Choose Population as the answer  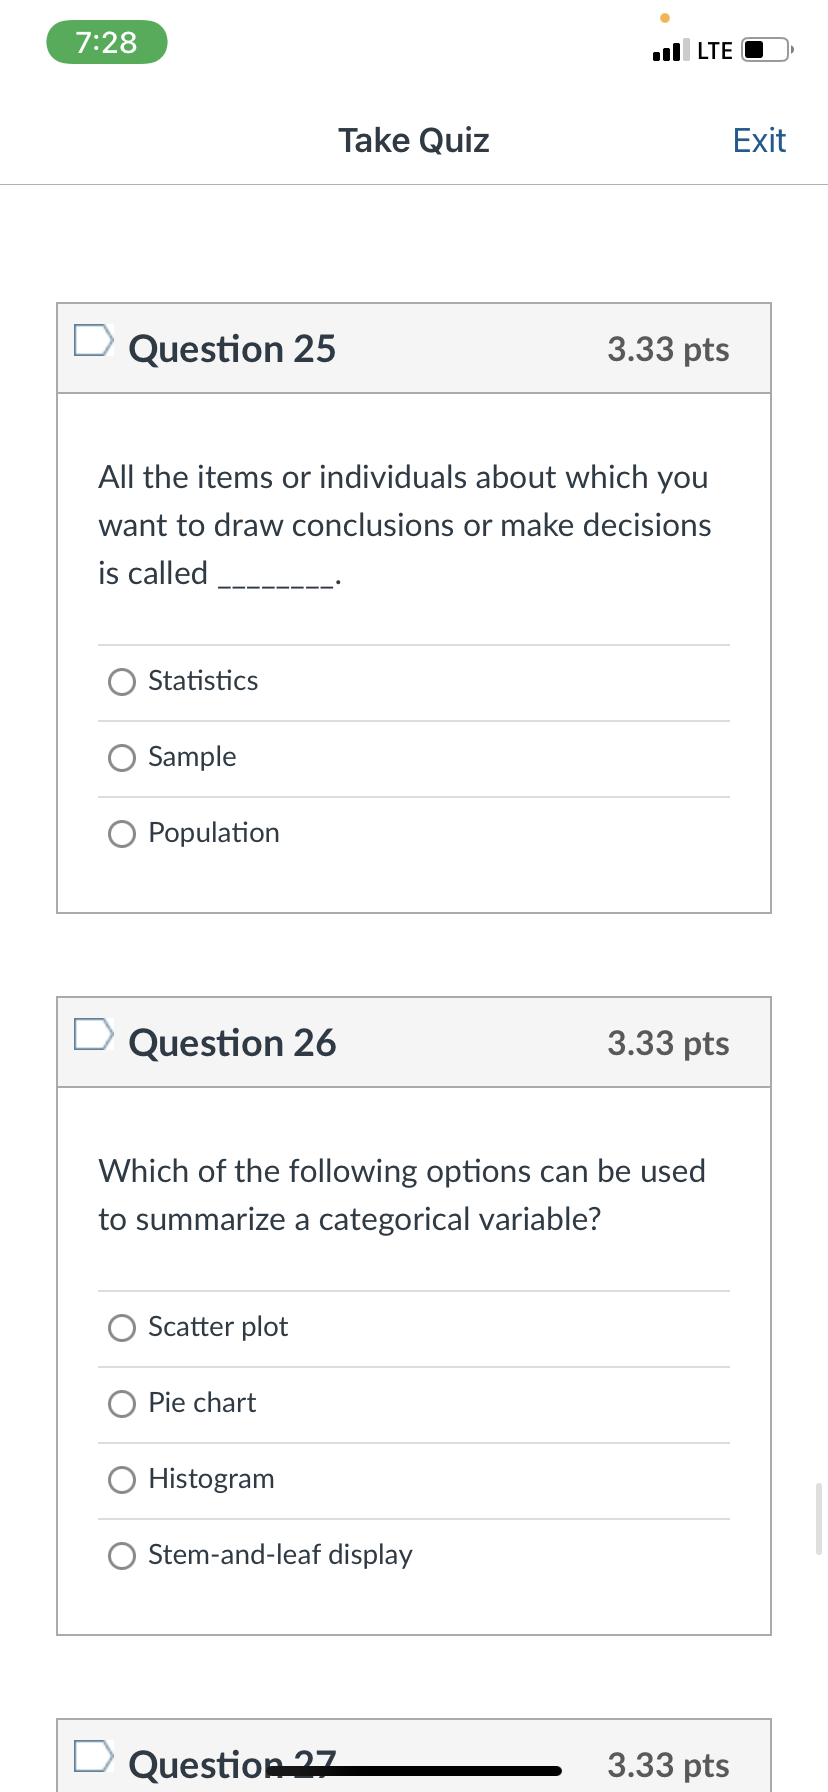point(122,834)
